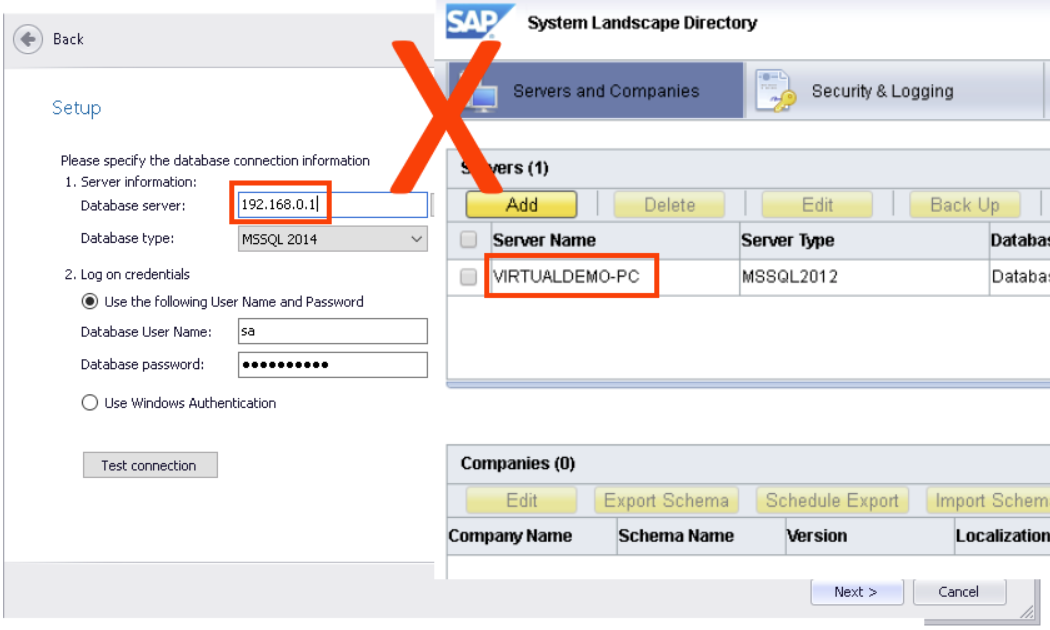1050x630 pixels.
Task: Click the Back label in Setup window
Action: pyautogui.click(x=68, y=40)
